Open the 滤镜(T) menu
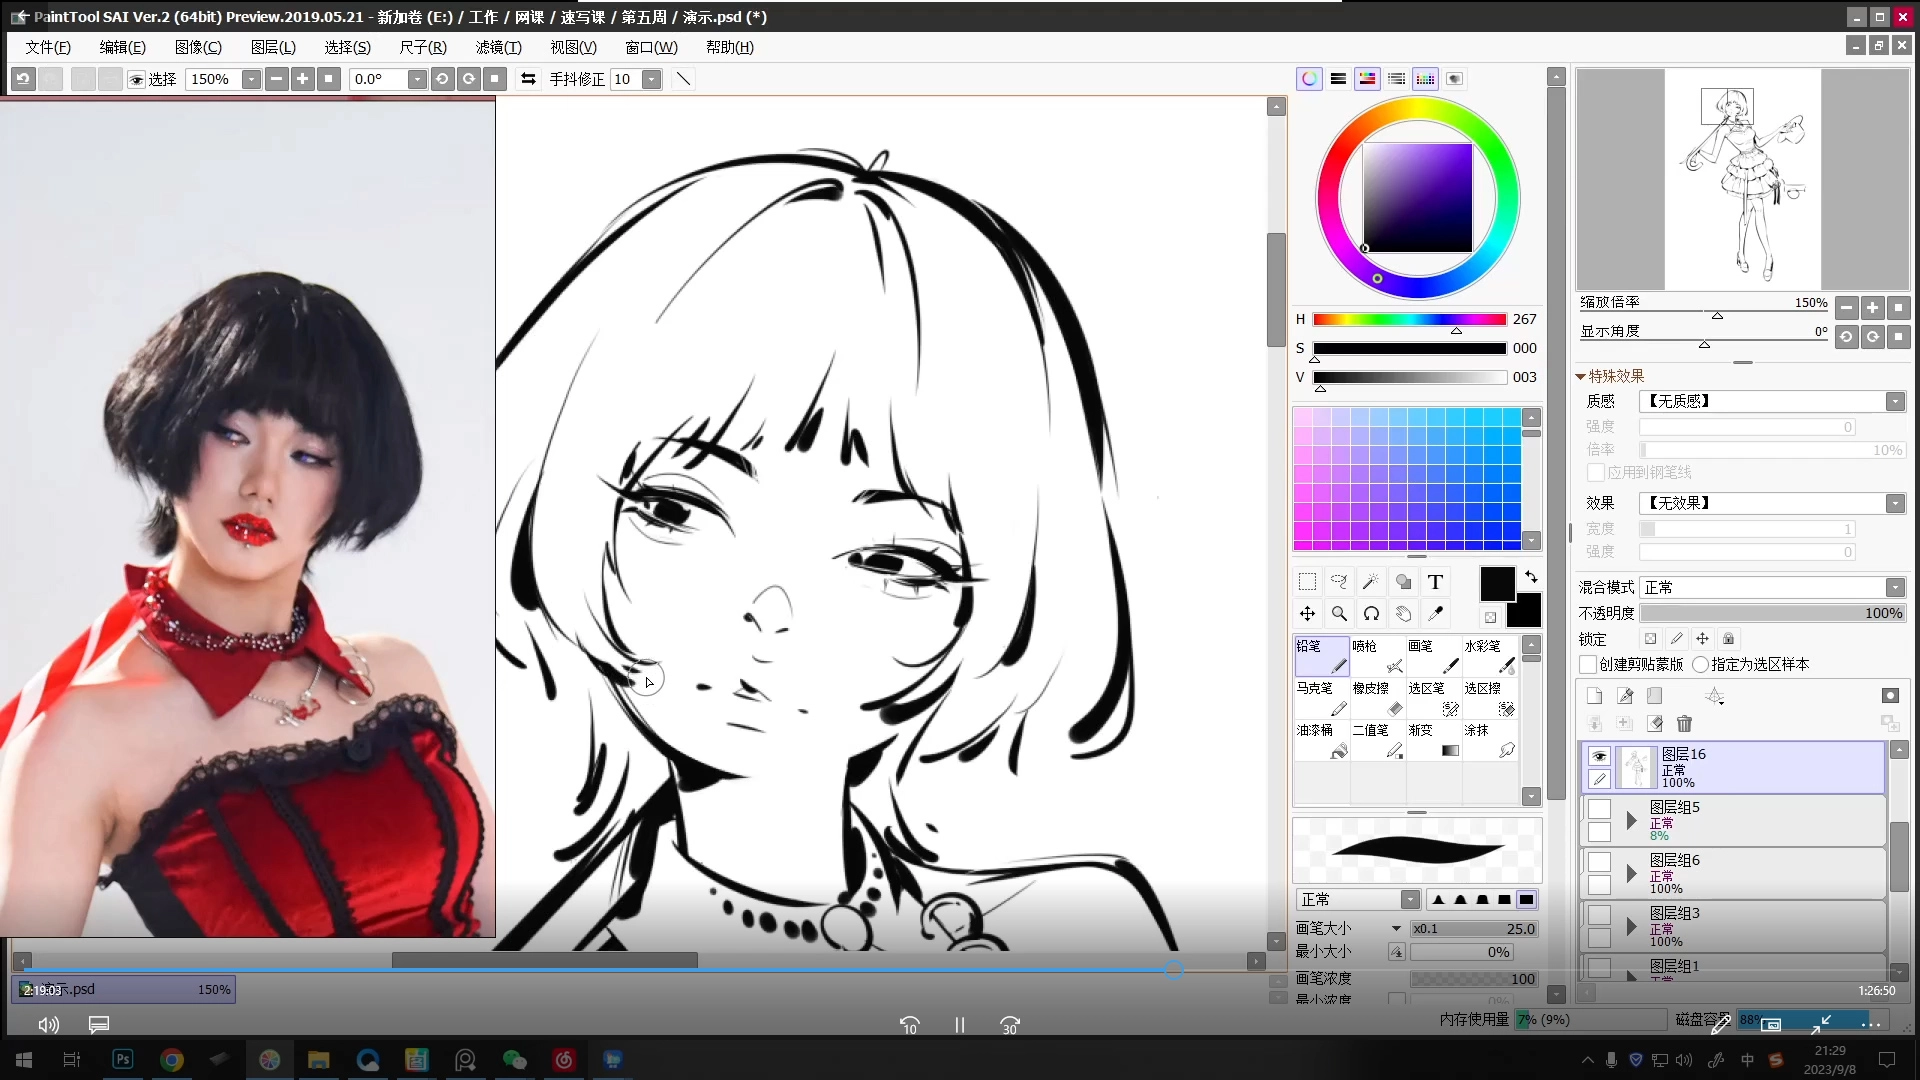 498,47
